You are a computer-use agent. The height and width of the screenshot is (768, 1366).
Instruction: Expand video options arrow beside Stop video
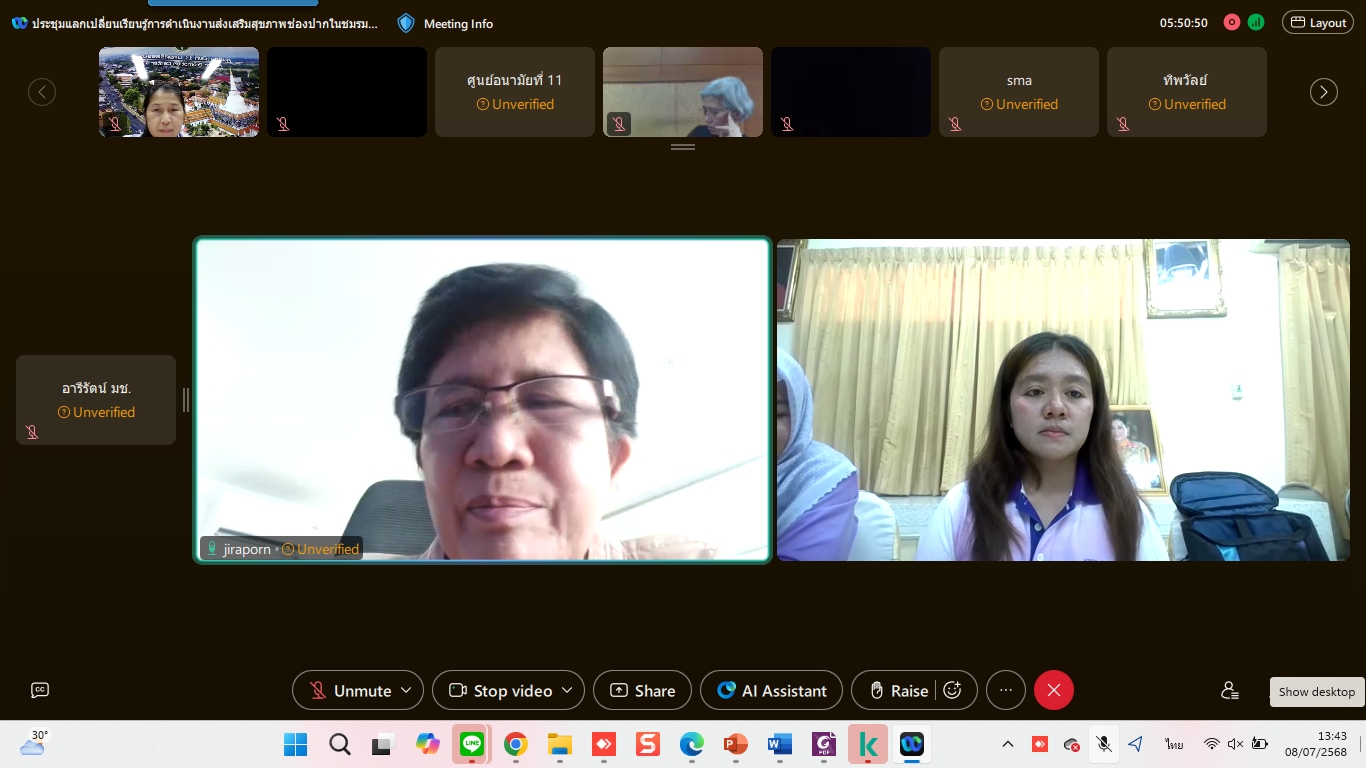coord(567,690)
